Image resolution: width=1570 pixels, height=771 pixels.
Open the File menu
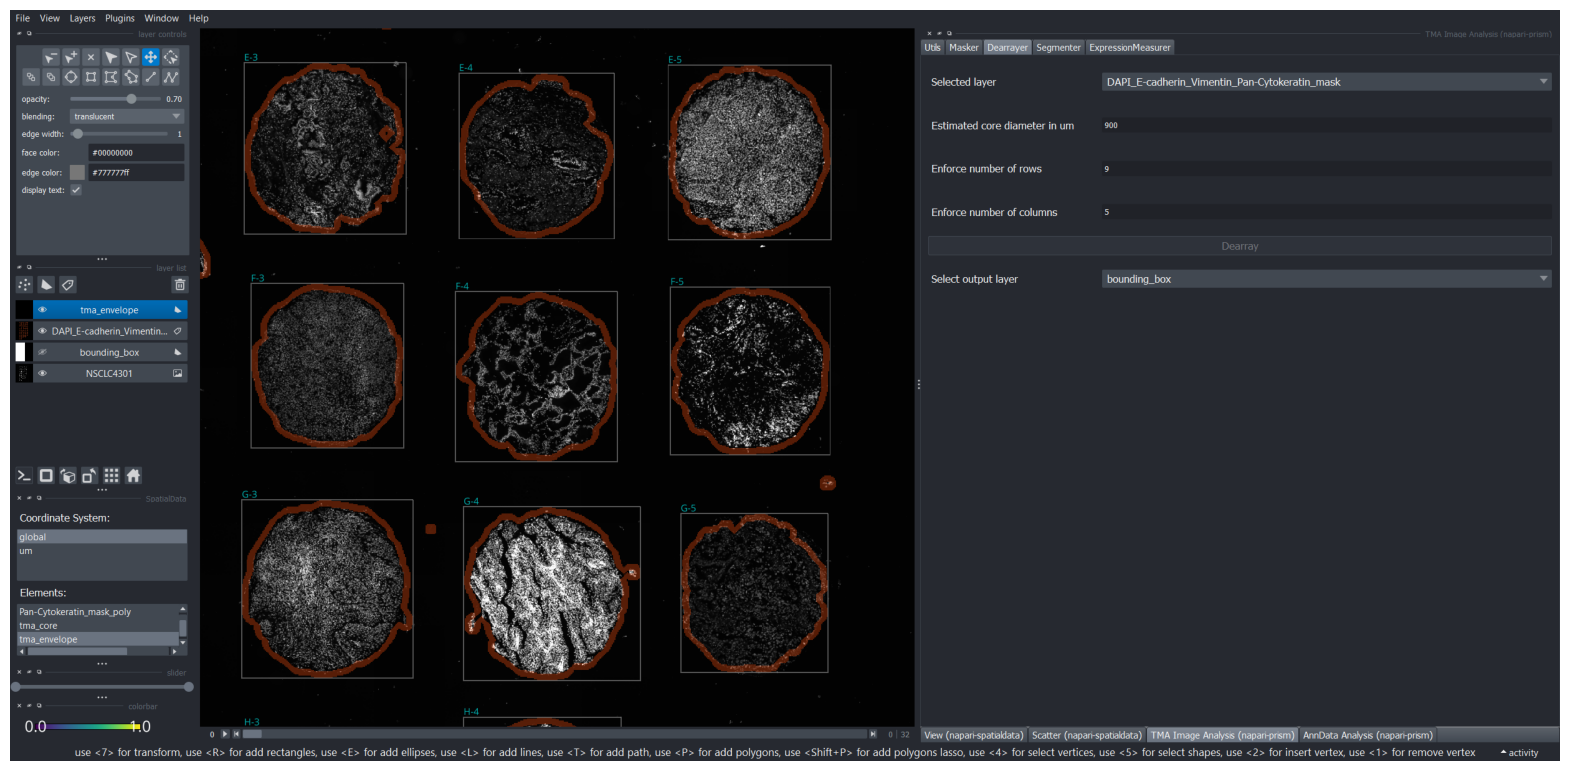tap(23, 18)
